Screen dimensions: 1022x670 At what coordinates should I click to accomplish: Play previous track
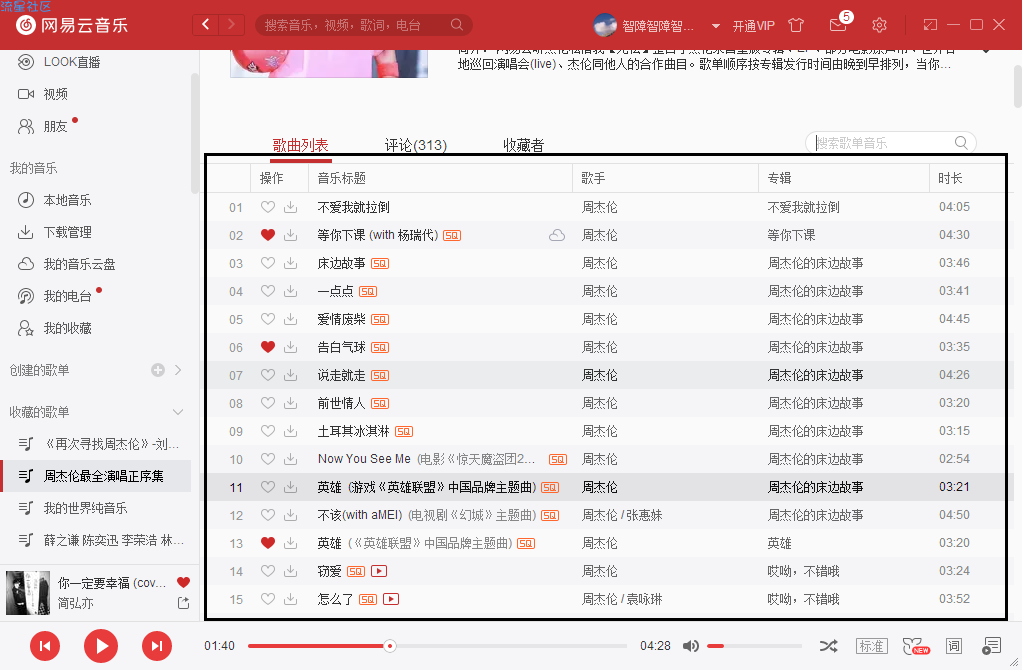pyautogui.click(x=45, y=646)
